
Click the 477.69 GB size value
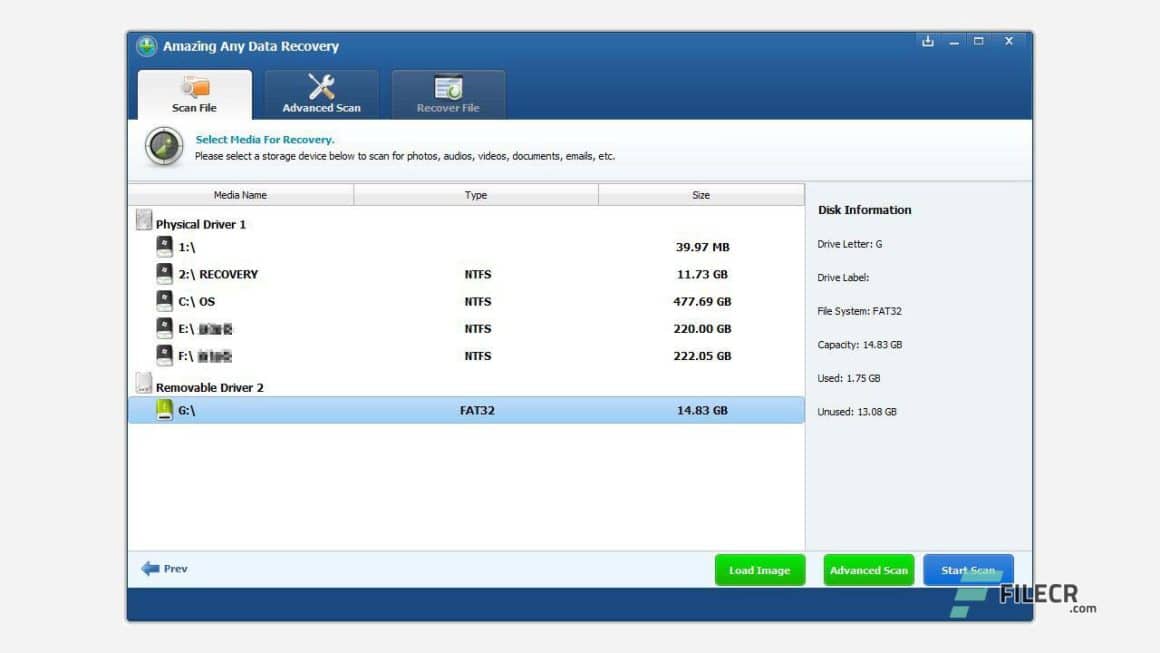[x=702, y=302]
